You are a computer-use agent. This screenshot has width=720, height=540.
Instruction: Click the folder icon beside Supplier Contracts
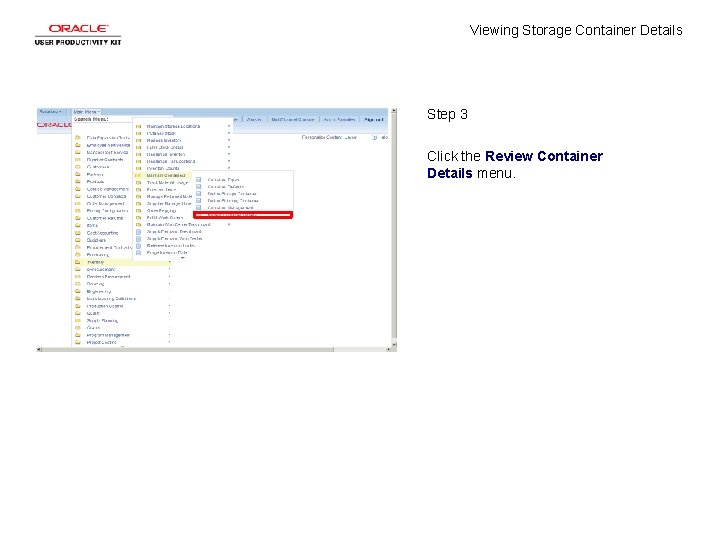pyautogui.click(x=78, y=160)
